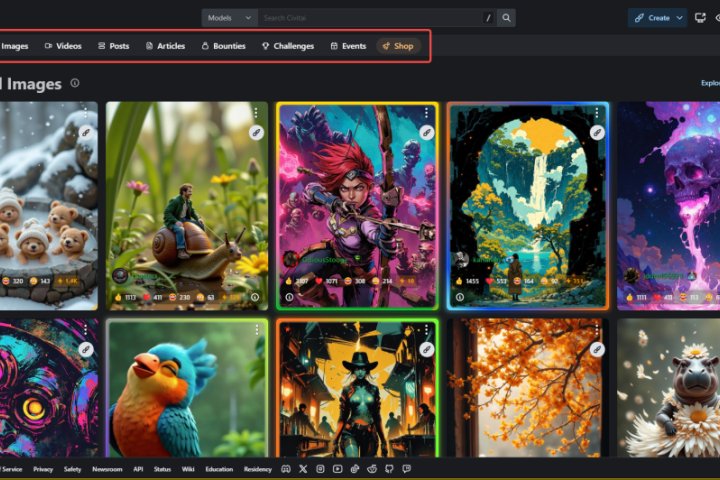Open the blue bird image thumbnail
720x480 pixels.
[186, 388]
